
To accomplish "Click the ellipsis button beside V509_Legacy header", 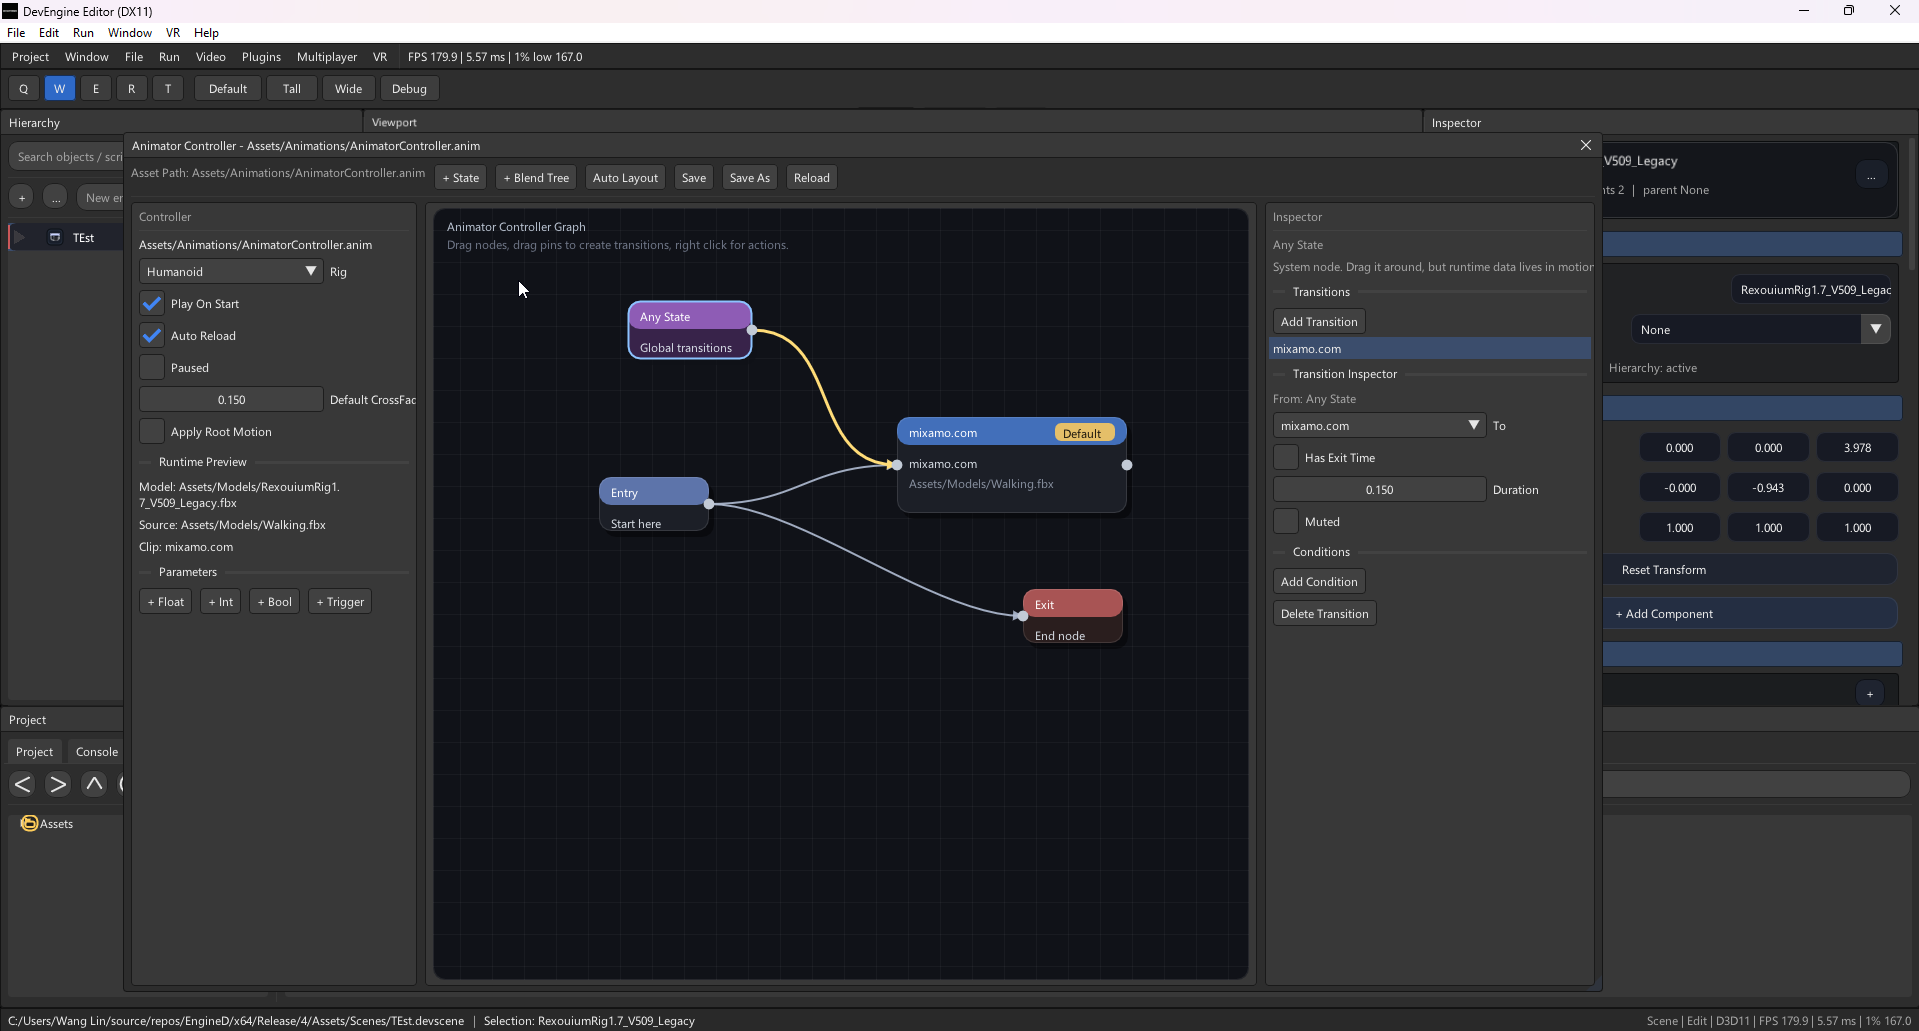I will (1871, 176).
